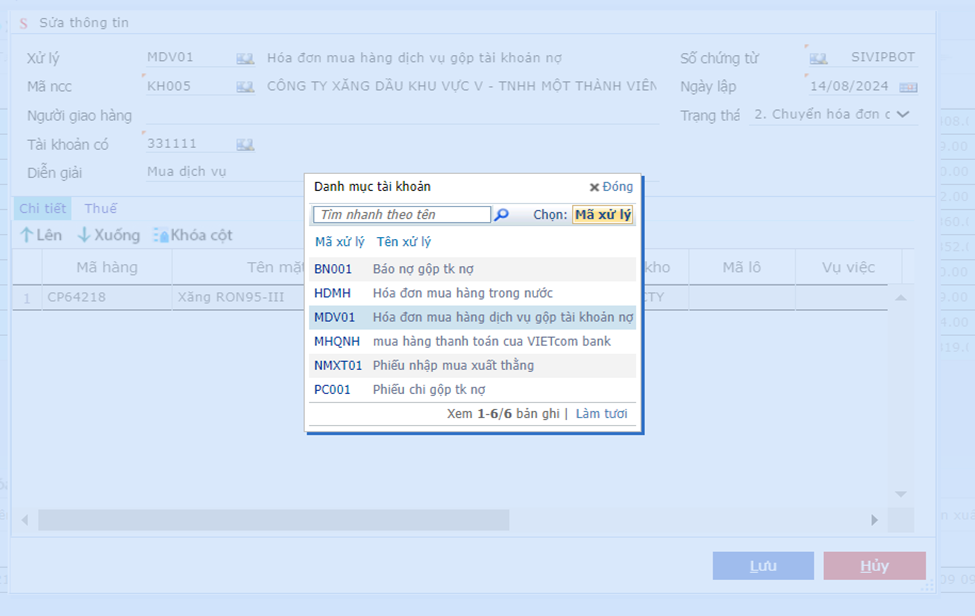
Task: Click the lookup icon next to Xử lý field
Action: pyautogui.click(x=245, y=58)
